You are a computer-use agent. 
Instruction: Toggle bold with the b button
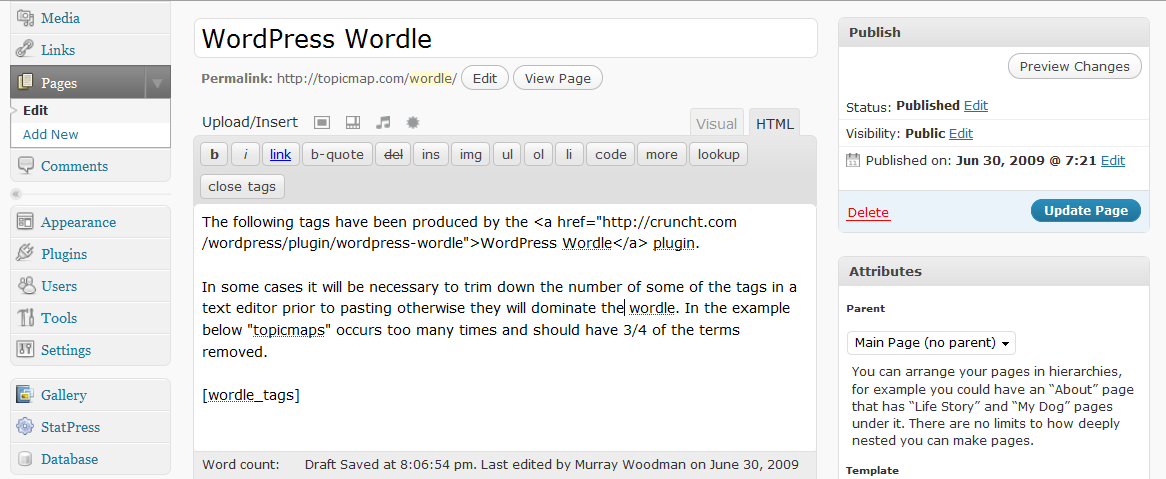(x=214, y=155)
